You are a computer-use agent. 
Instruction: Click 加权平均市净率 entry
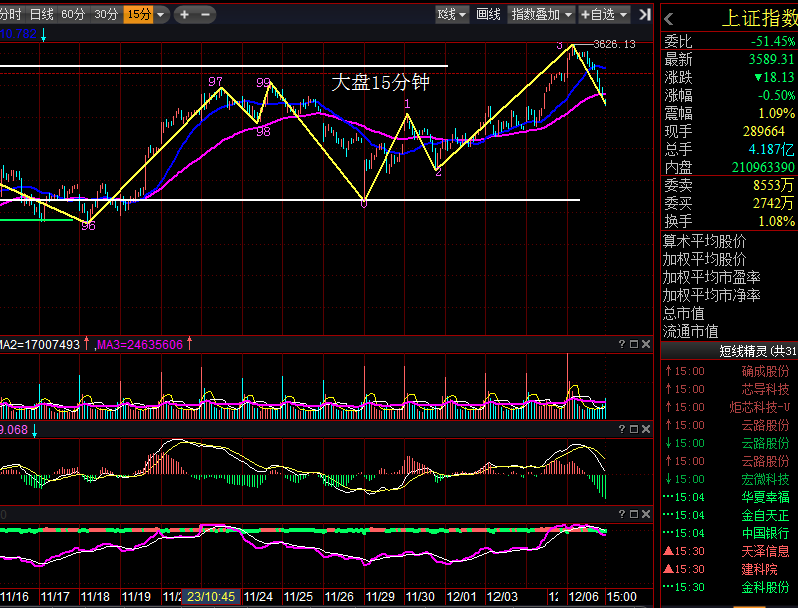click(711, 295)
